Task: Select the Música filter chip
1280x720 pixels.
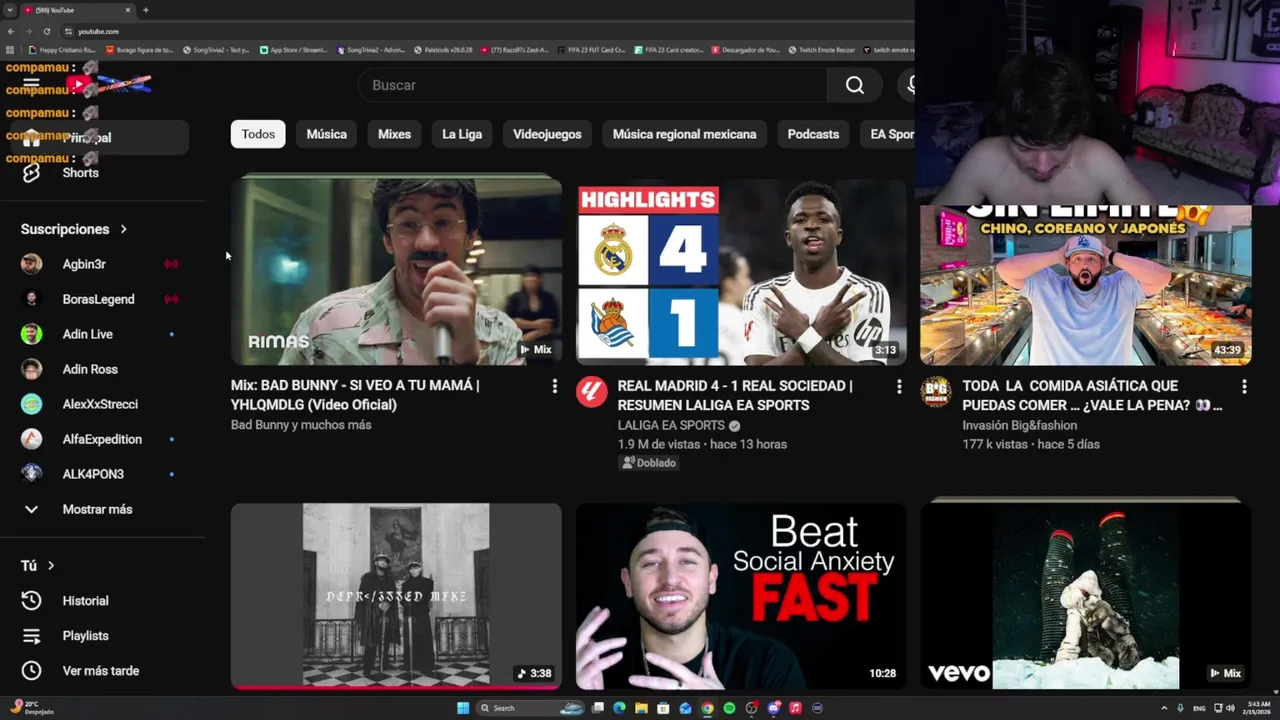Action: pyautogui.click(x=327, y=134)
